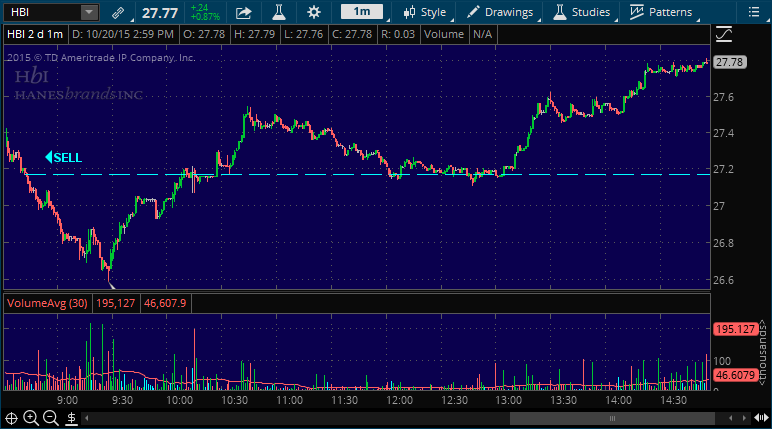Click the last price 27.77 at top

[160, 13]
